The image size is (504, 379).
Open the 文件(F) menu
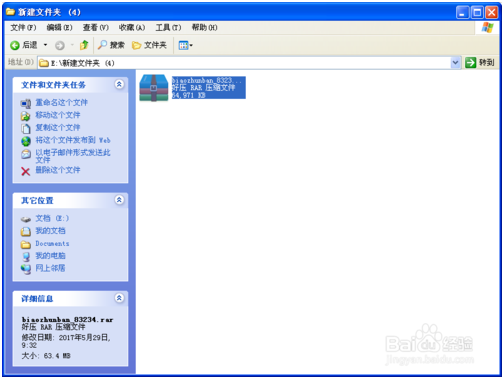(x=23, y=28)
